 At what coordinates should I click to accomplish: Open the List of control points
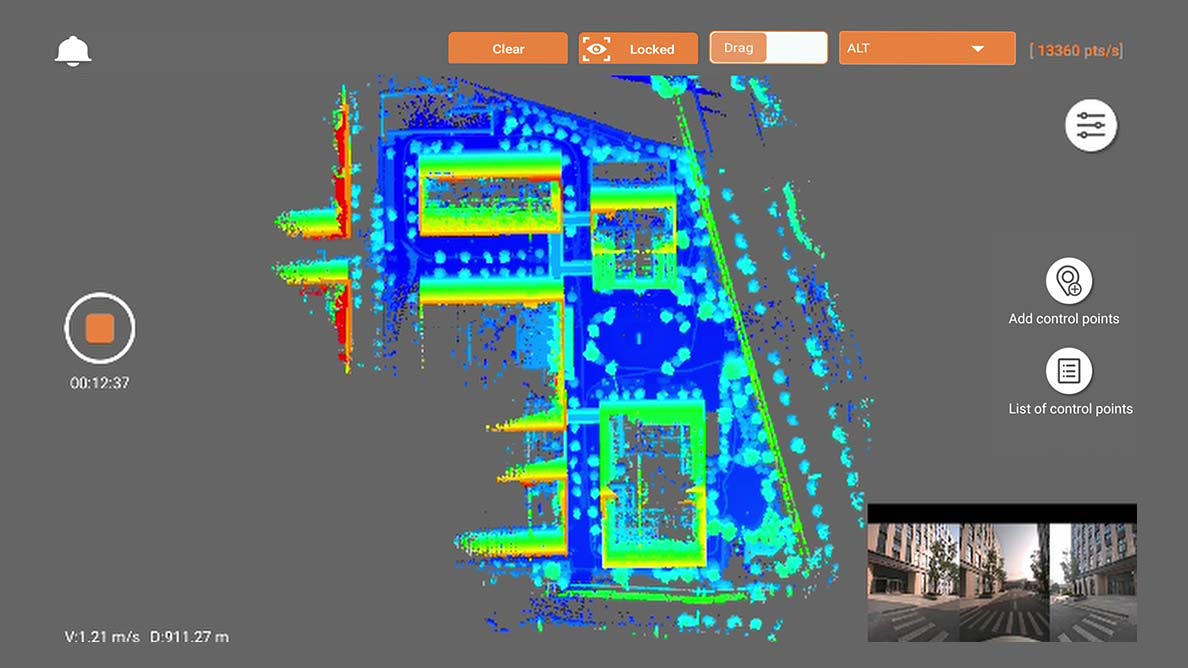click(1068, 371)
